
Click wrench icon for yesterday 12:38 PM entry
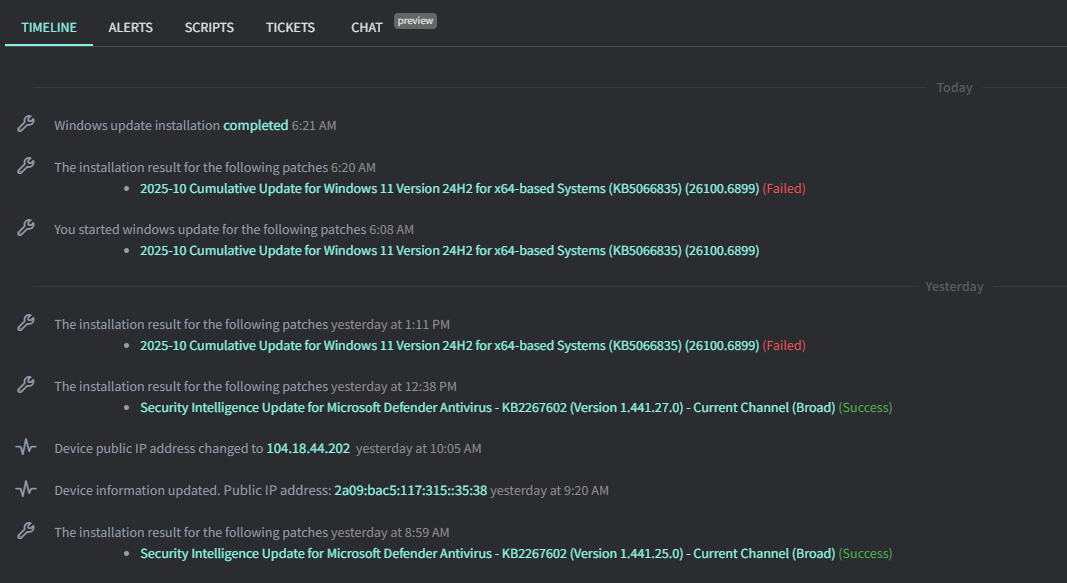pos(26,385)
